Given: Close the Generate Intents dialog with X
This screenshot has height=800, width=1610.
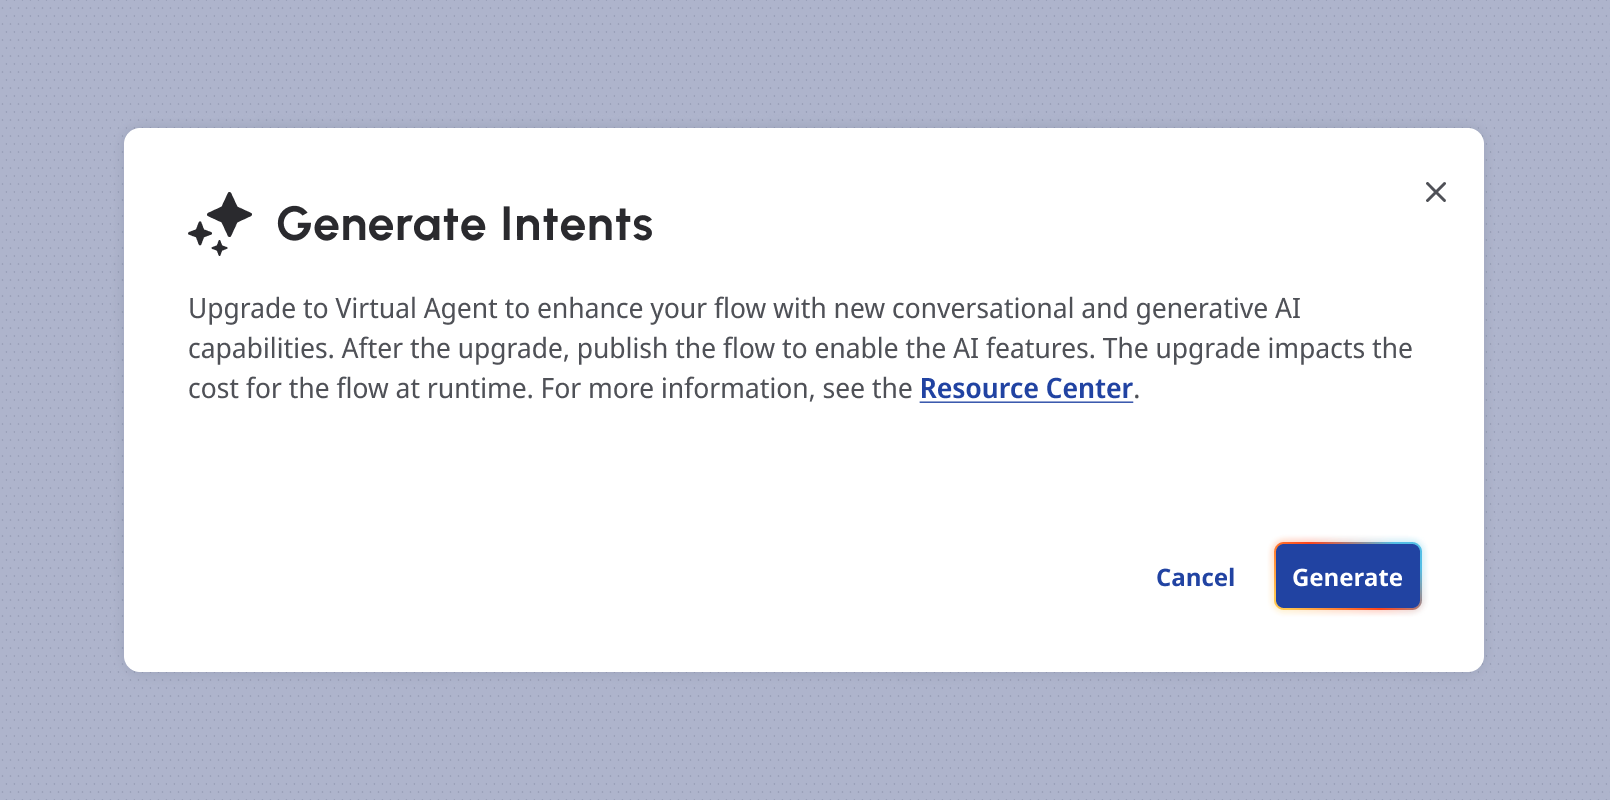Looking at the screenshot, I should [x=1435, y=192].
